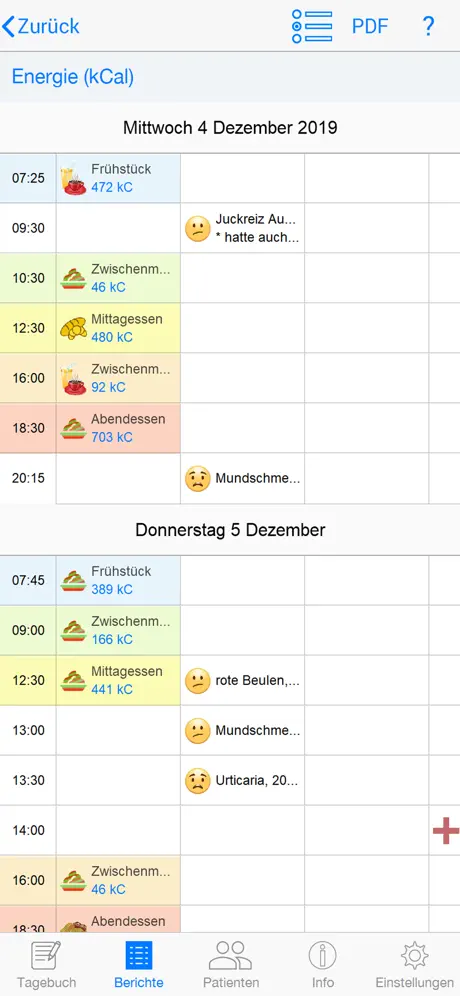Open Mittagessen 480 kC croissant entry
The image size is (460, 996).
click(118, 328)
